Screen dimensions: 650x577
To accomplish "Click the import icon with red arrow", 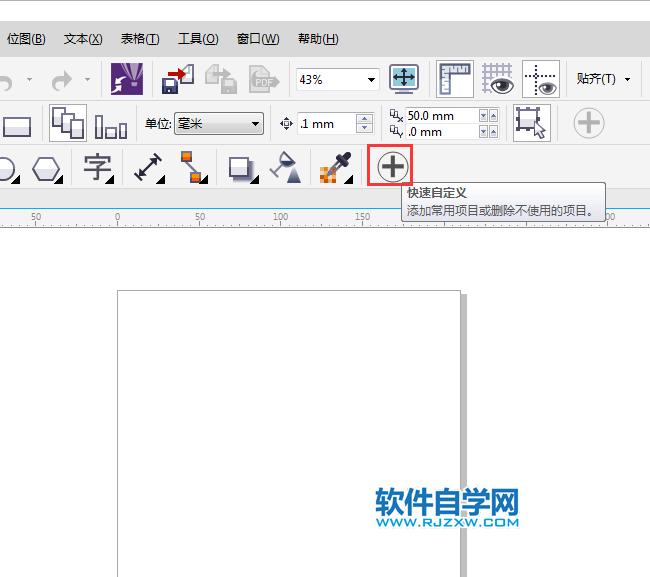I will click(178, 79).
